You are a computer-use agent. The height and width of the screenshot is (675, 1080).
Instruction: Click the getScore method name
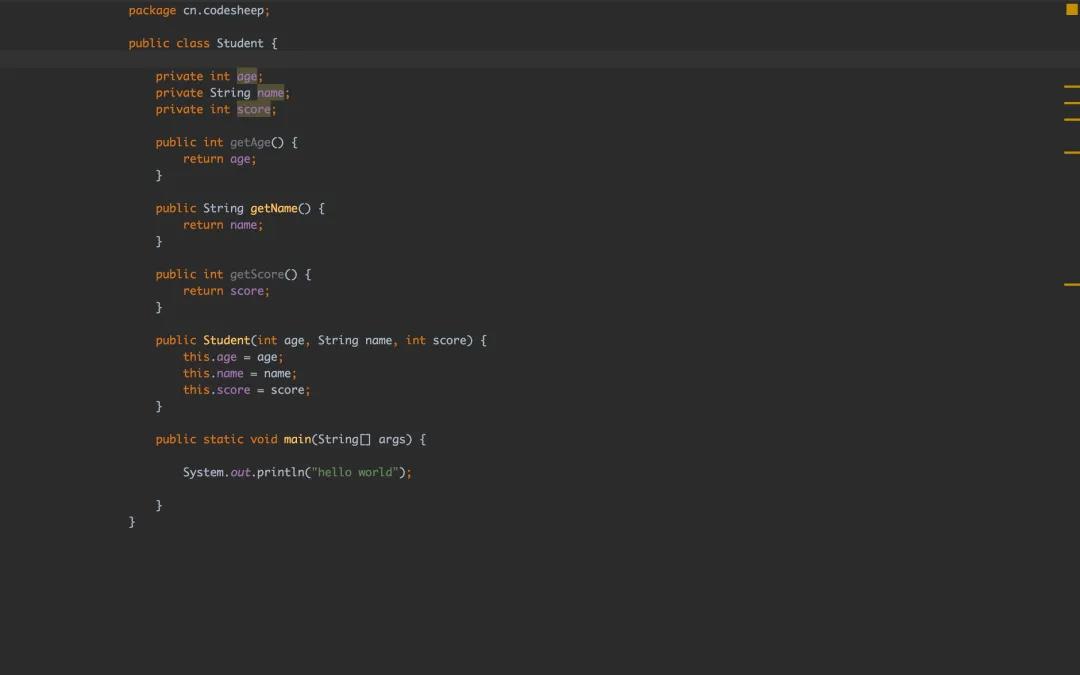(257, 274)
